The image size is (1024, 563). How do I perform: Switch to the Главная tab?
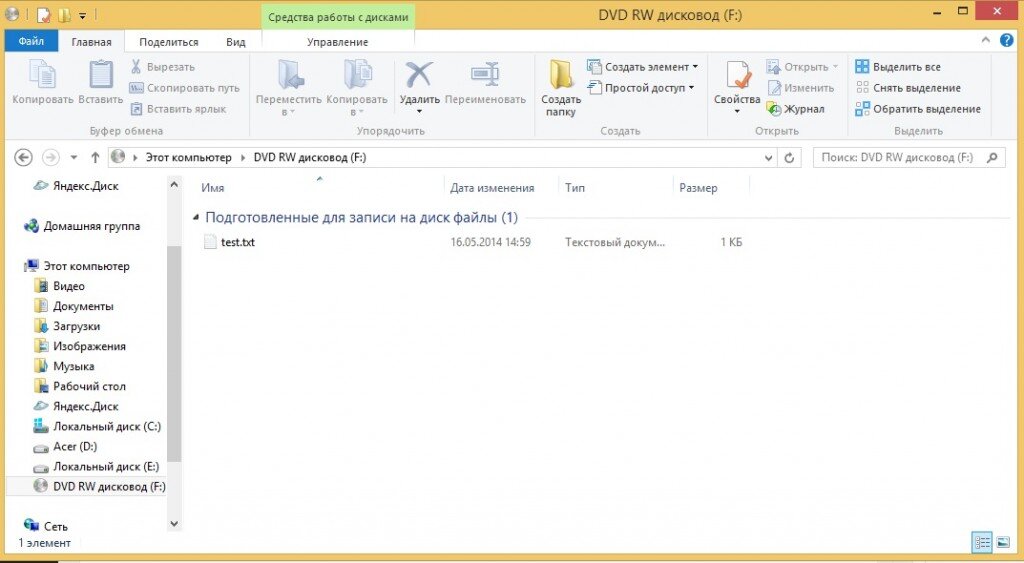click(91, 42)
